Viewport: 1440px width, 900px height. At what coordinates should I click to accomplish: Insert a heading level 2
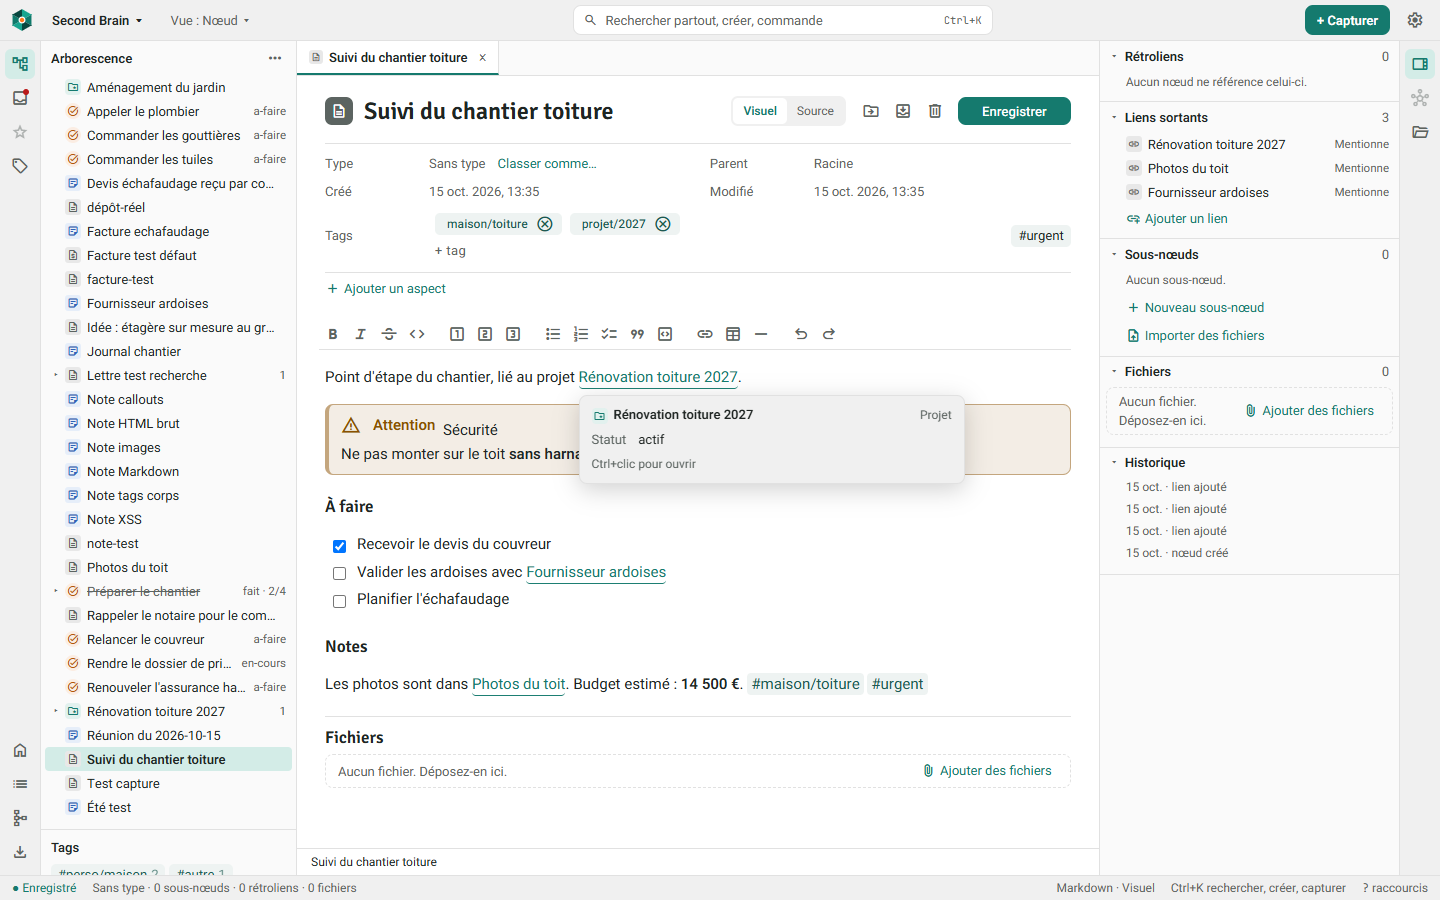pos(485,334)
